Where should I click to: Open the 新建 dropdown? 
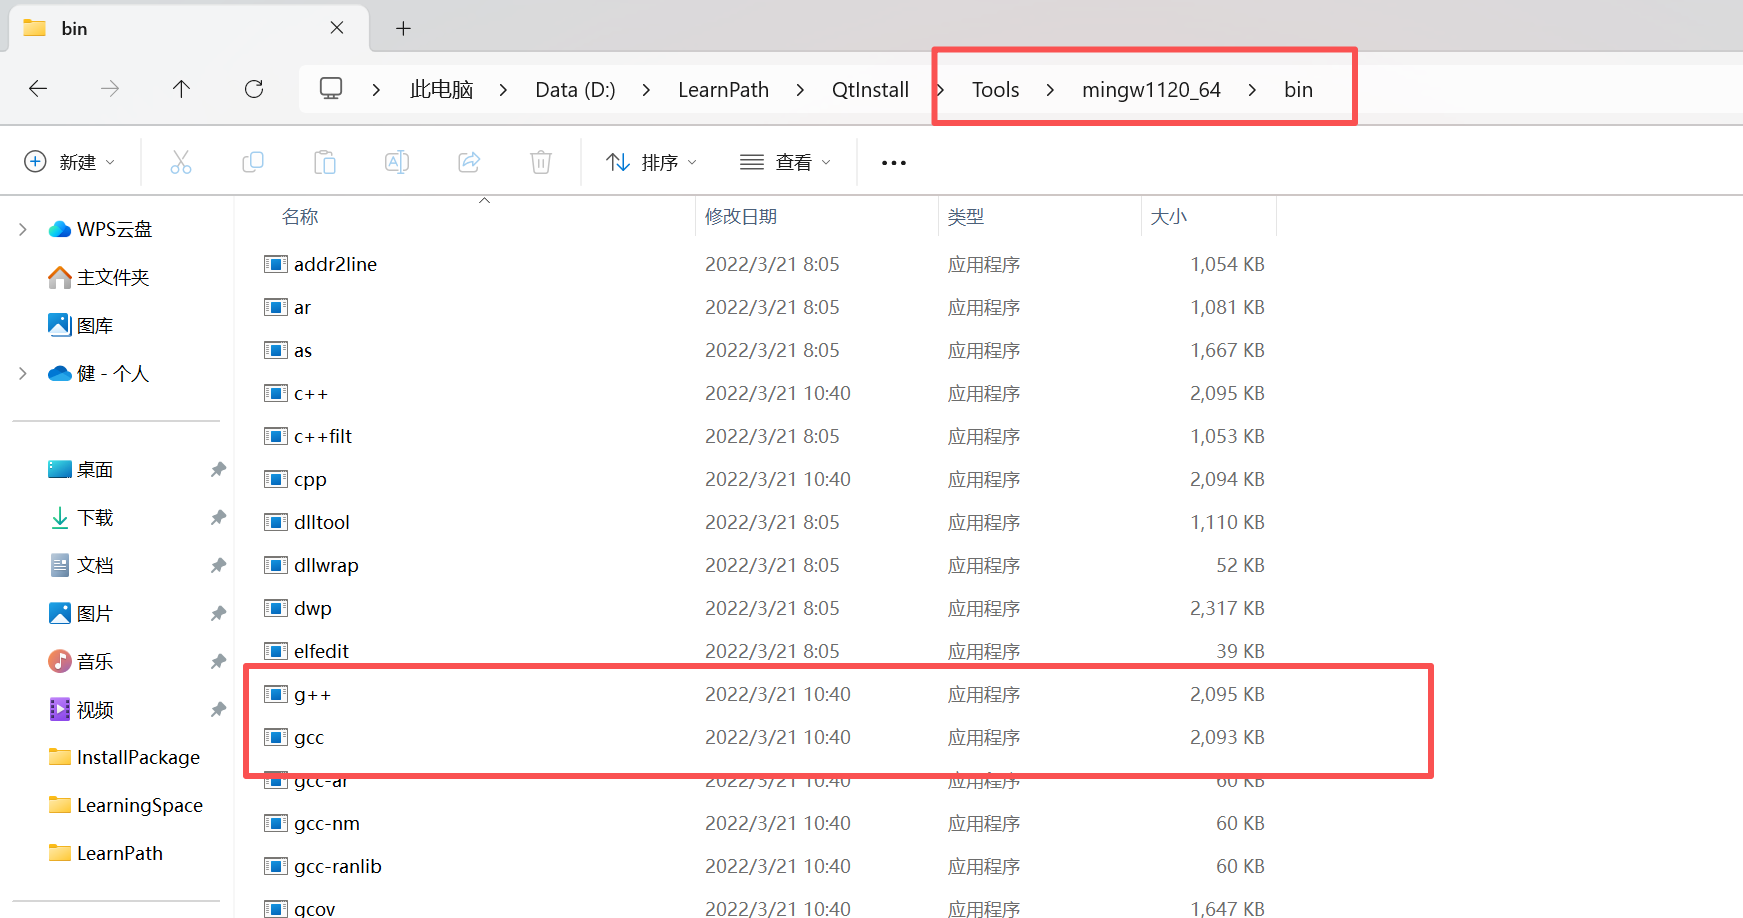pyautogui.click(x=70, y=162)
